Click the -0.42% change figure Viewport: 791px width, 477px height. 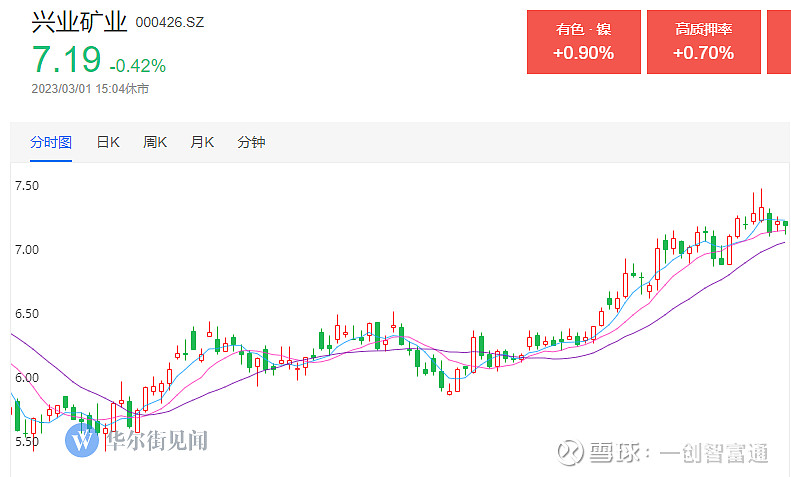pyautogui.click(x=138, y=66)
